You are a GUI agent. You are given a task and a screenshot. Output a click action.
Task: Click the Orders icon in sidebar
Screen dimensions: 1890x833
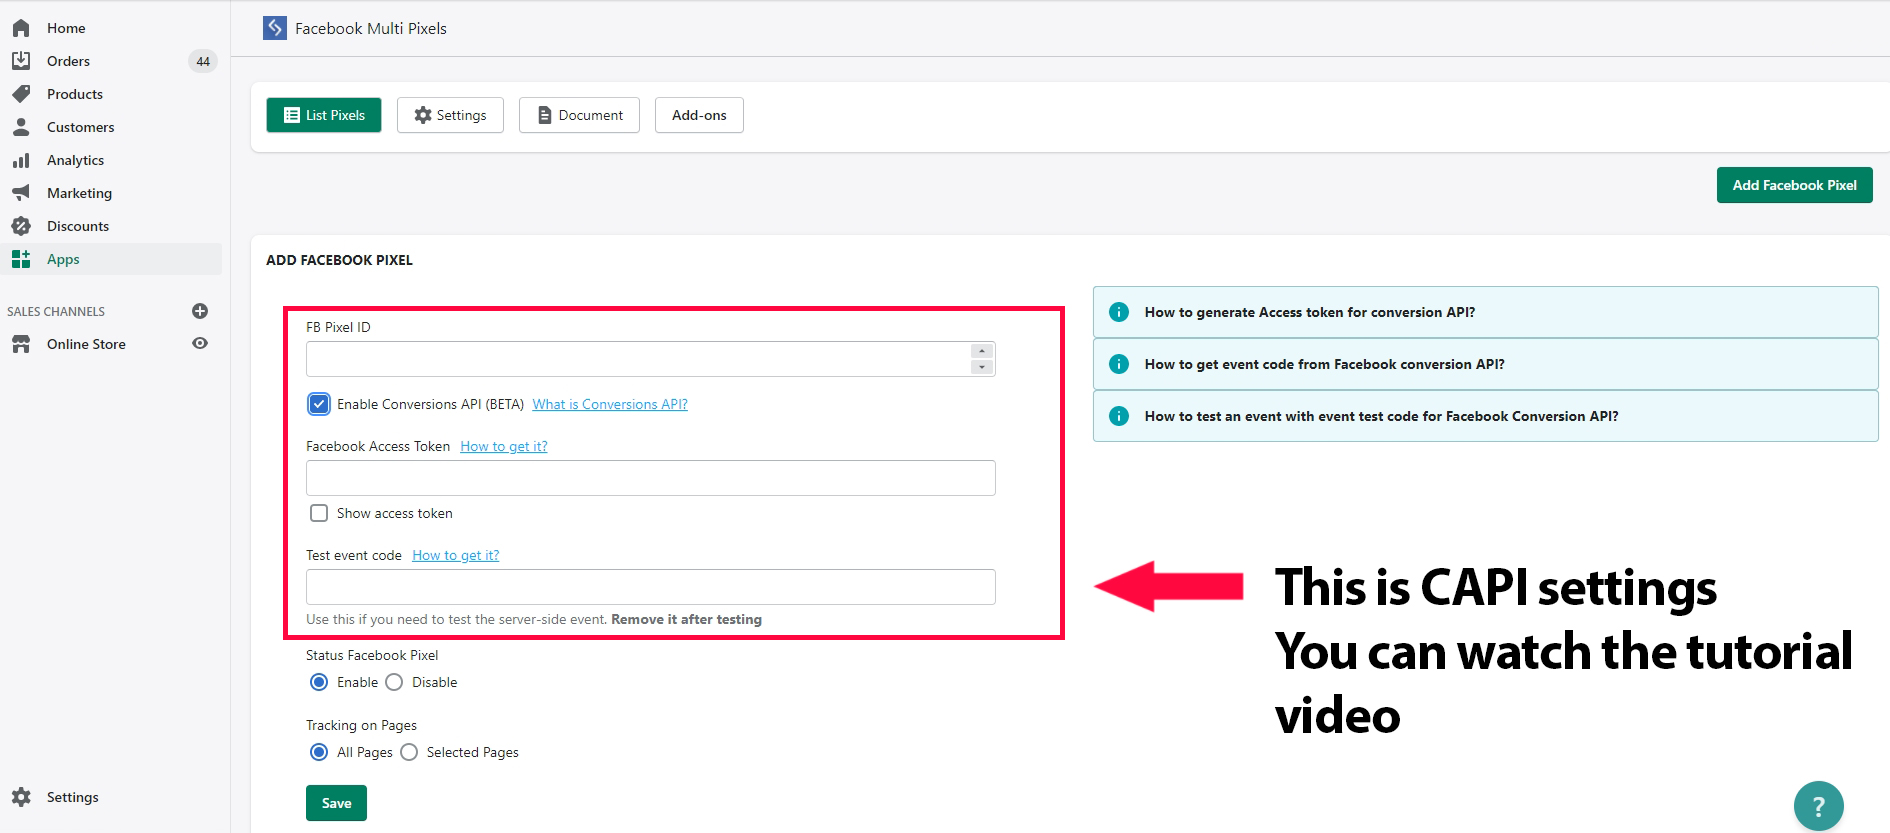tap(21, 61)
